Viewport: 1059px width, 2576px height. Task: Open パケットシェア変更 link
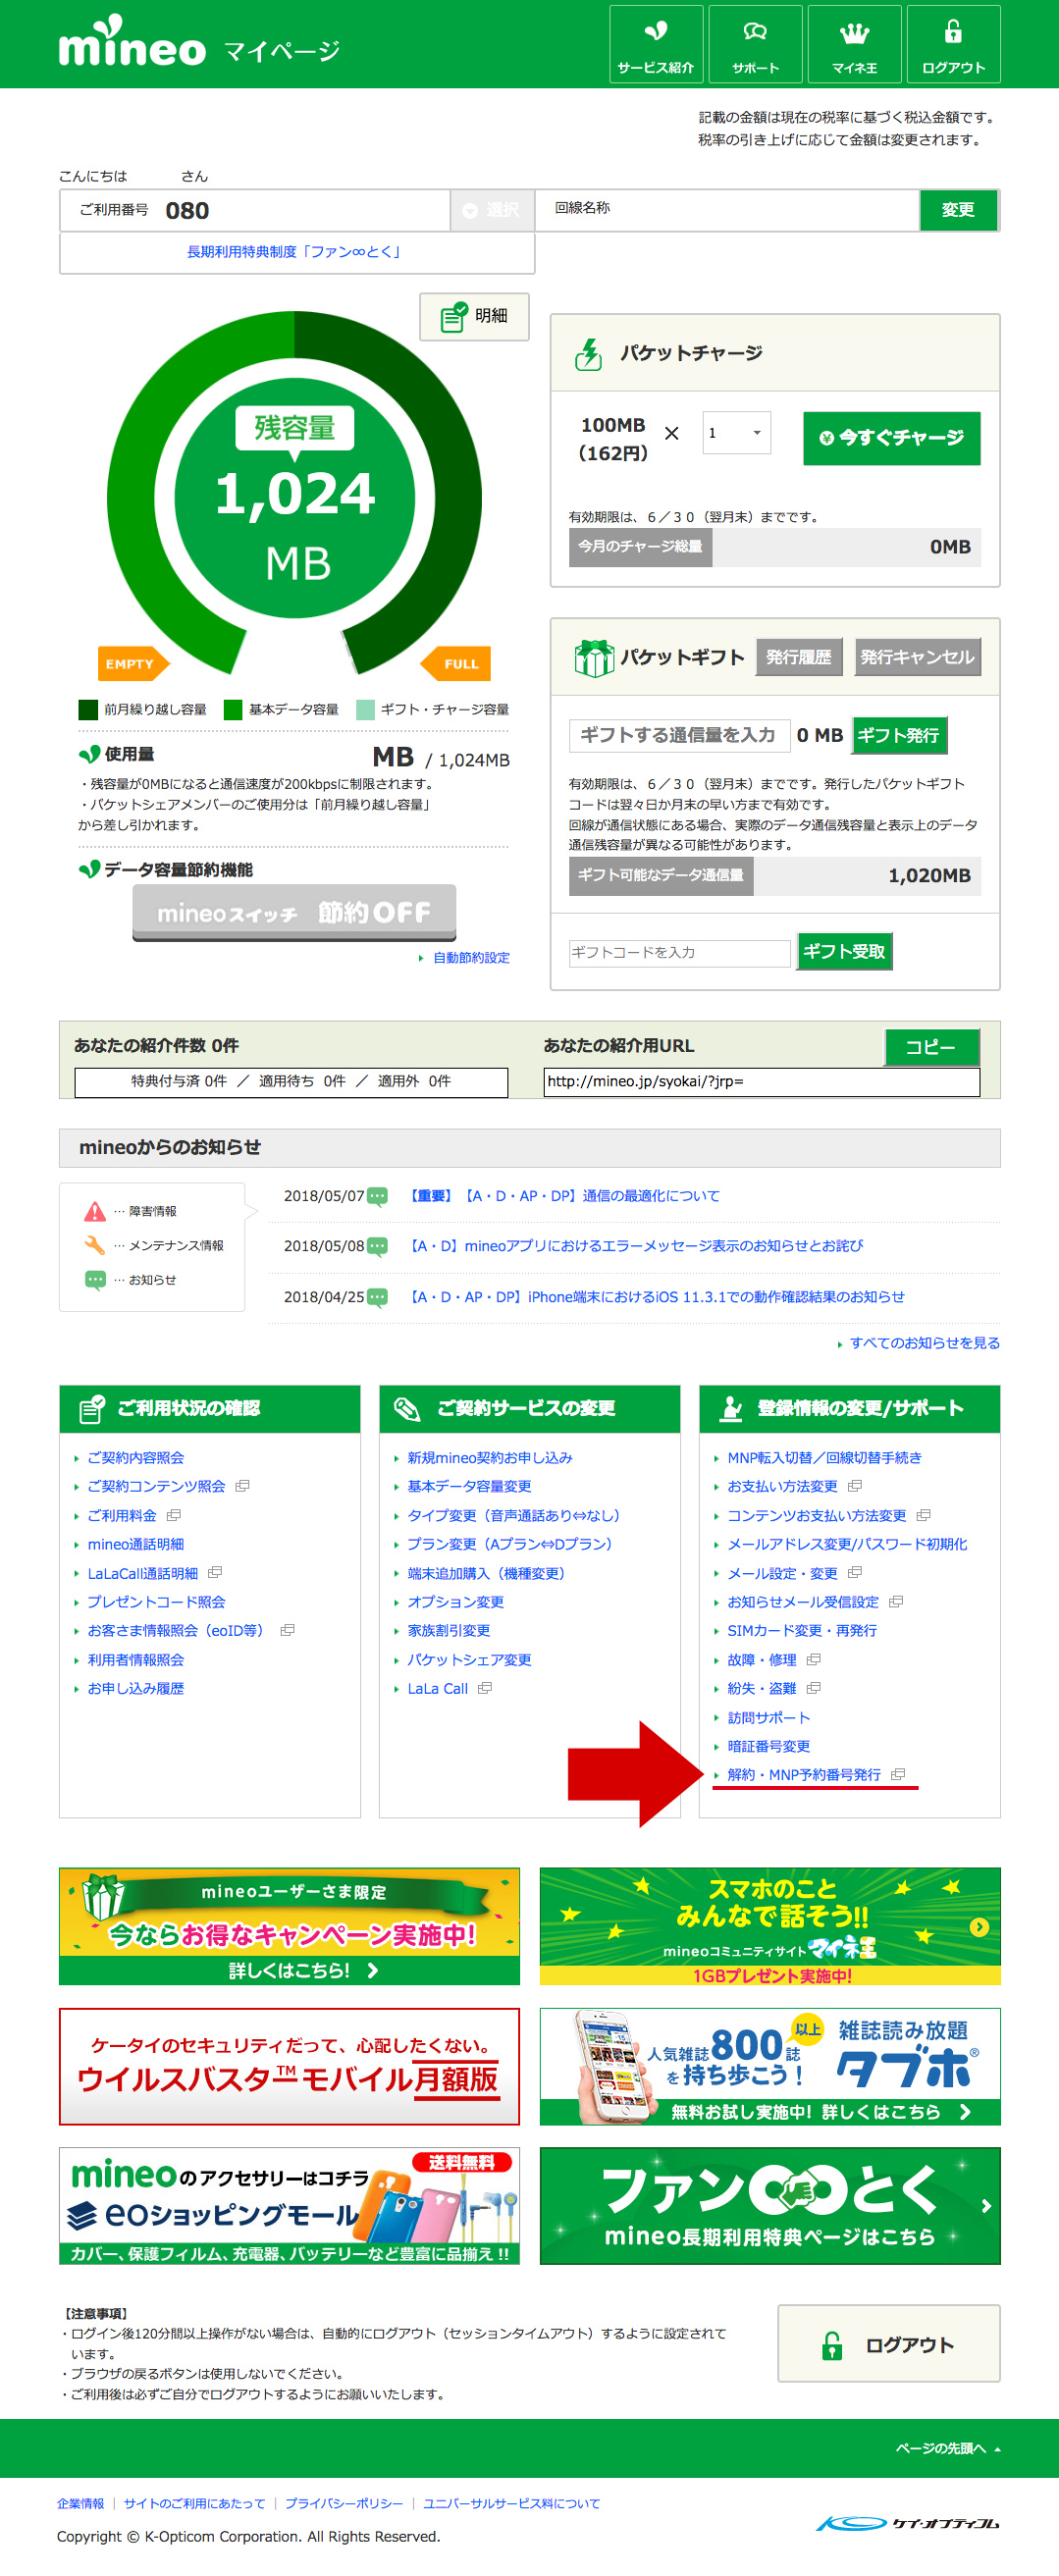(469, 1660)
